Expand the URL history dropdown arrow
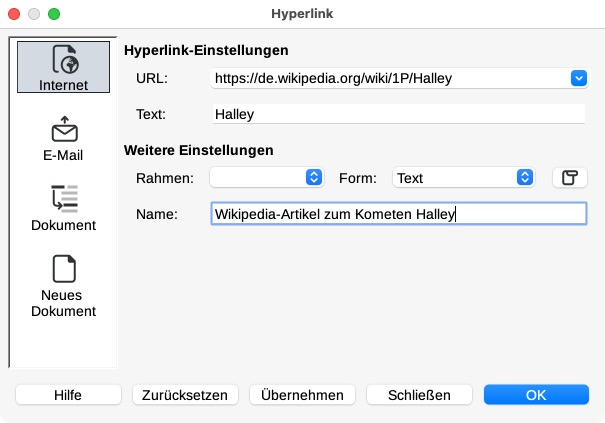 578,78
